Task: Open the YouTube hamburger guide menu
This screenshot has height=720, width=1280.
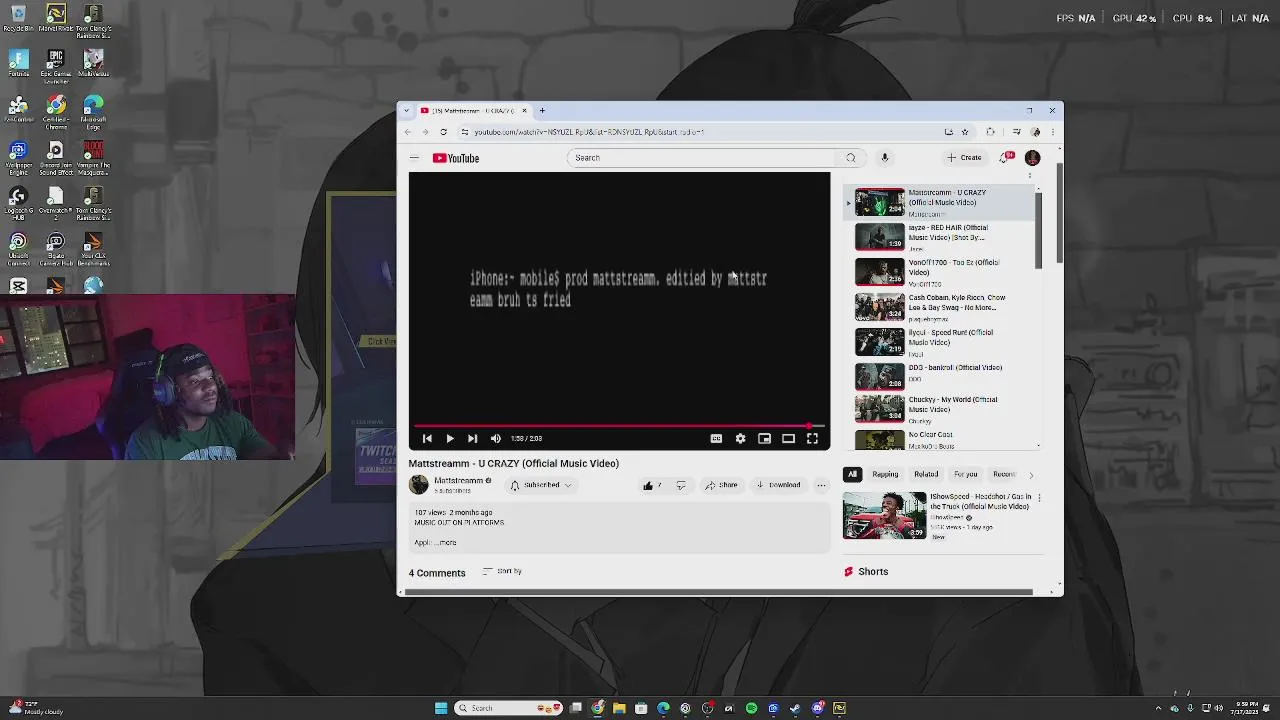Action: point(414,158)
